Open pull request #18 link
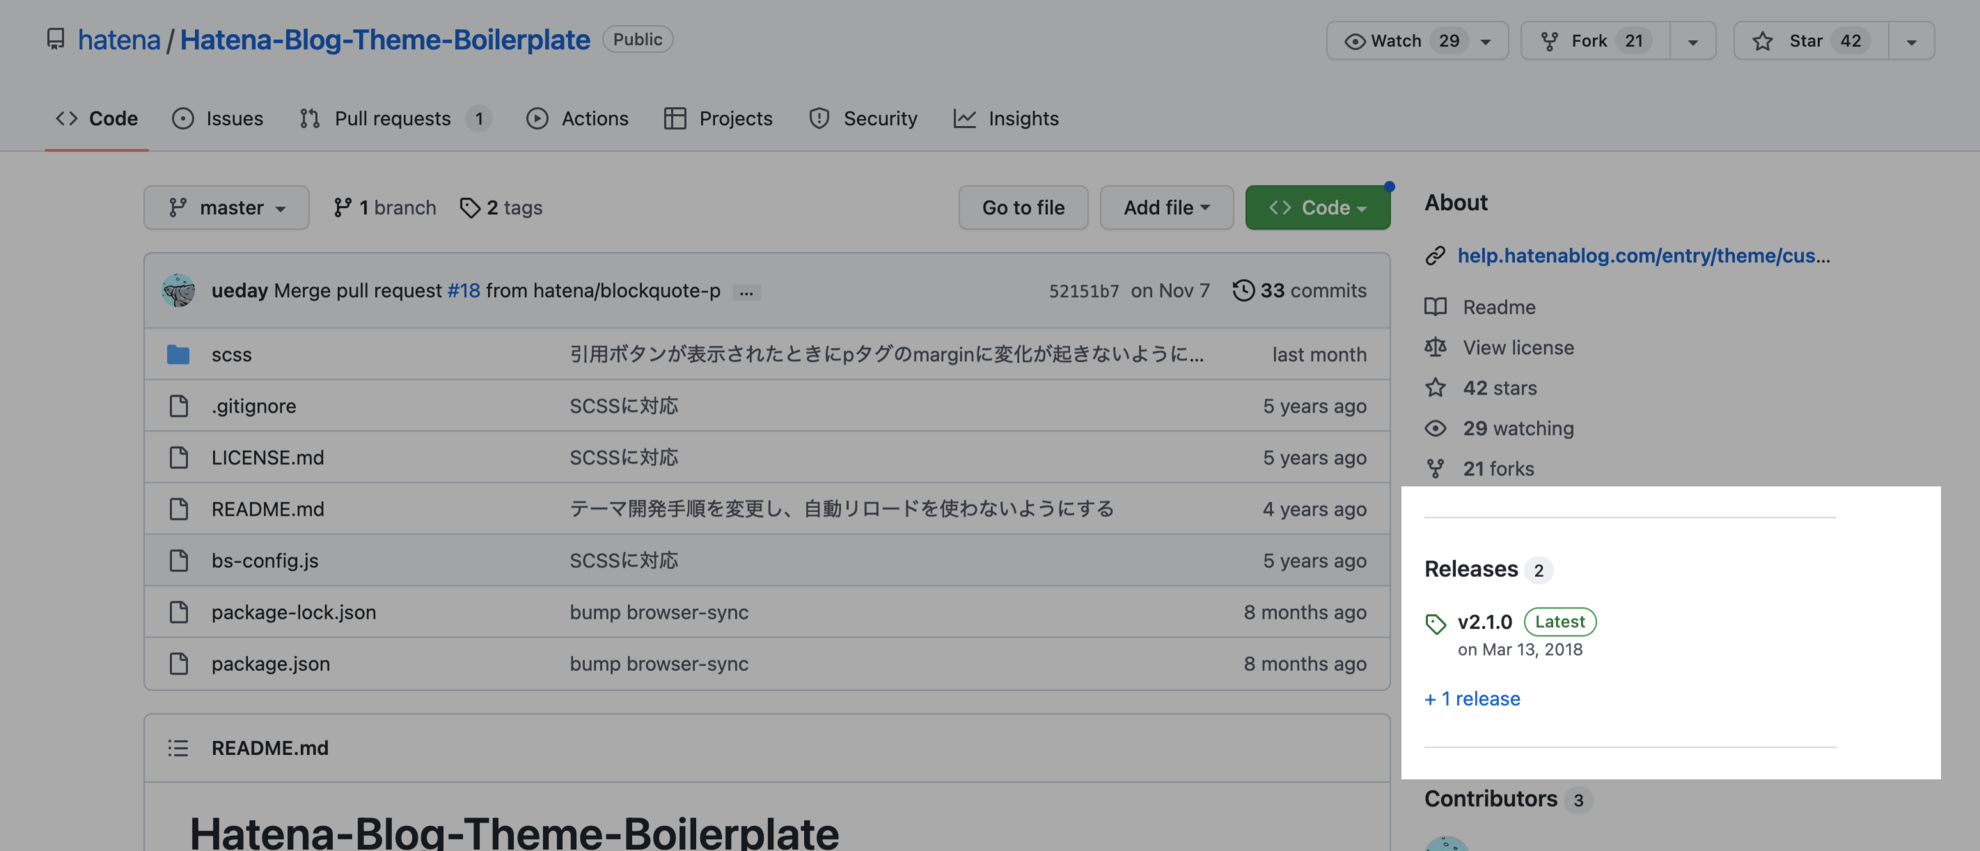This screenshot has width=1980, height=851. 463,290
